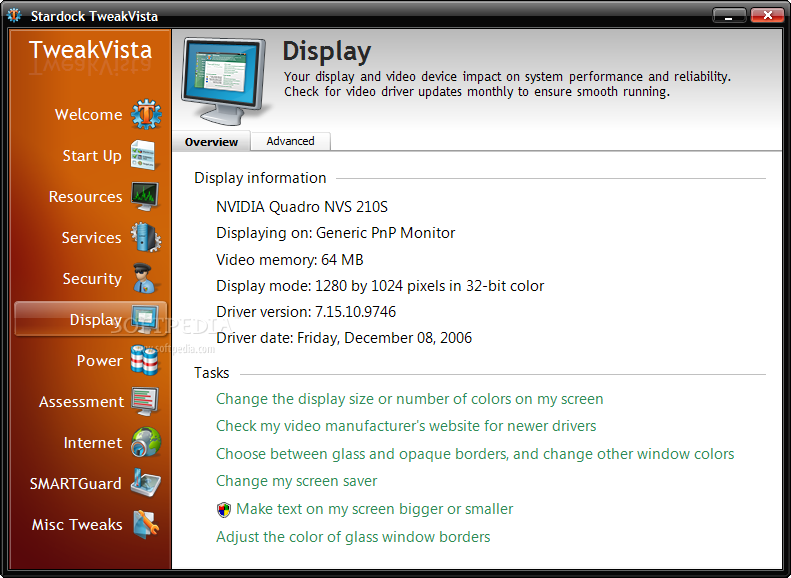Open the Assessment section label
This screenshot has width=791, height=578.
coord(81,402)
